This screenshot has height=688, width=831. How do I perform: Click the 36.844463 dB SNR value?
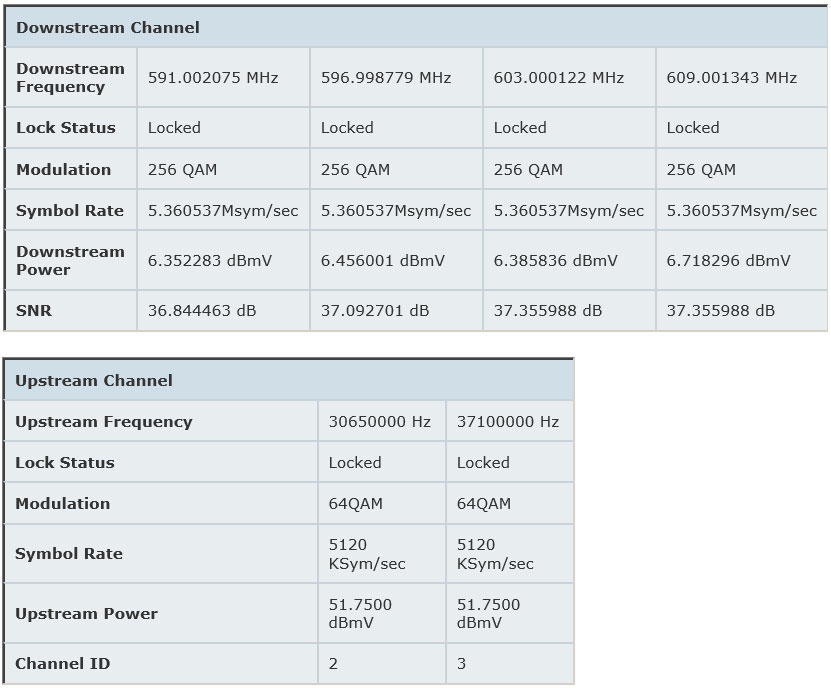tap(202, 311)
